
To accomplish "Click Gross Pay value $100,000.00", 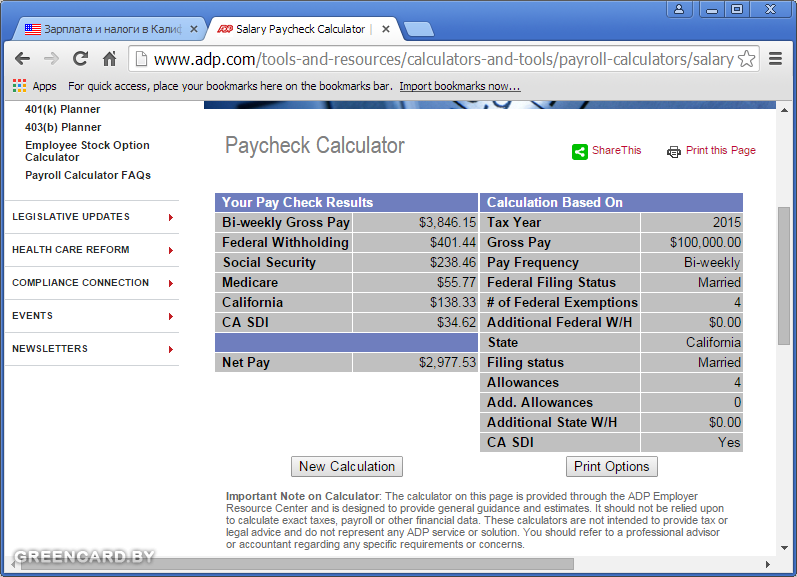I will (x=706, y=242).
